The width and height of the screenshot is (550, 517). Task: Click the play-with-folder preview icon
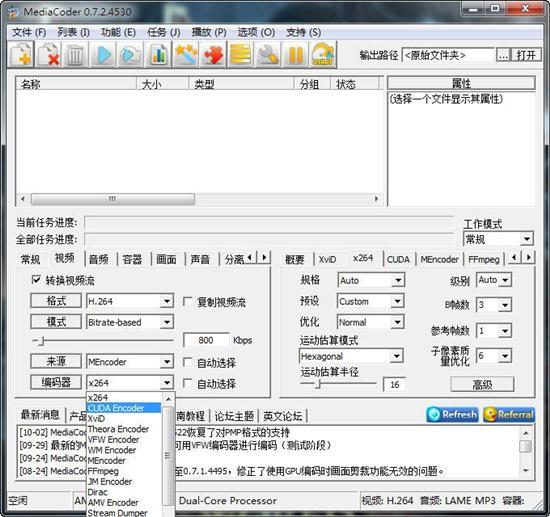point(131,54)
